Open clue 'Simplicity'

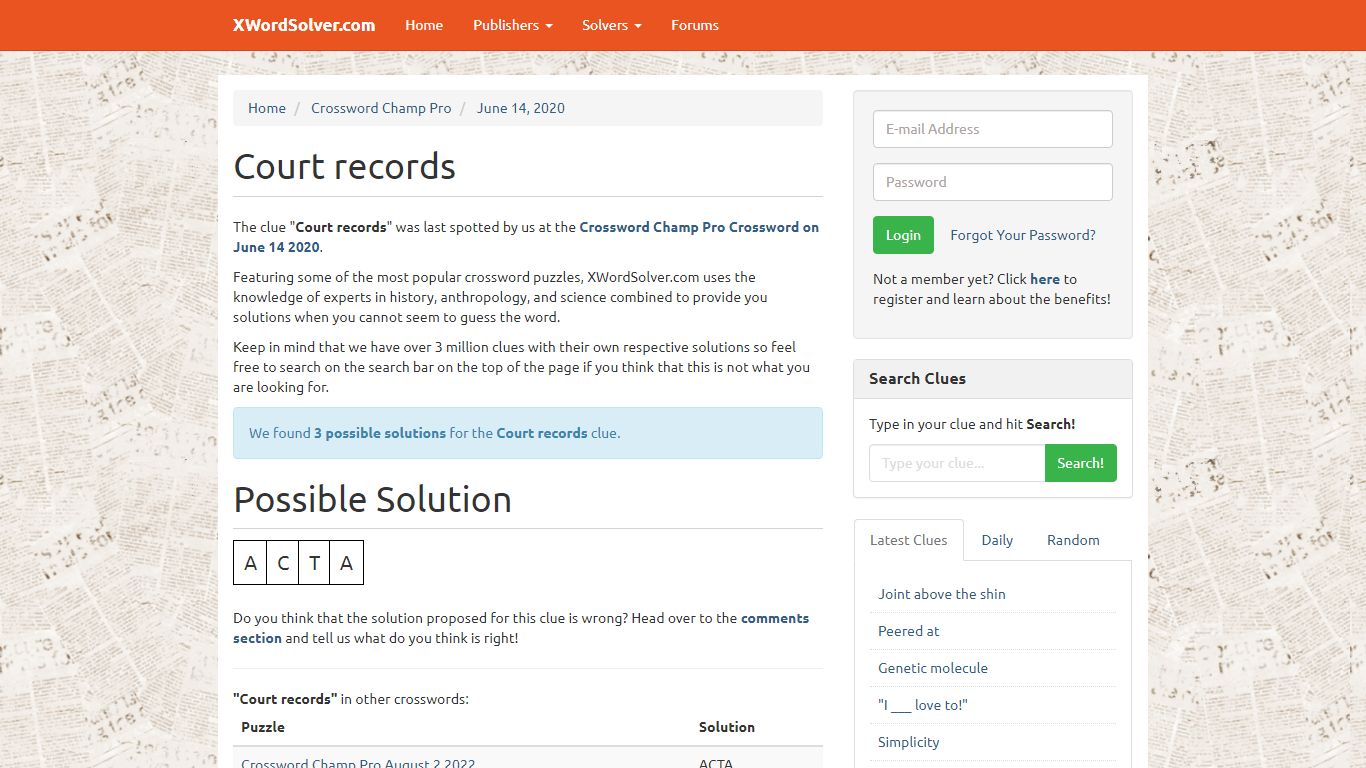[x=909, y=742]
